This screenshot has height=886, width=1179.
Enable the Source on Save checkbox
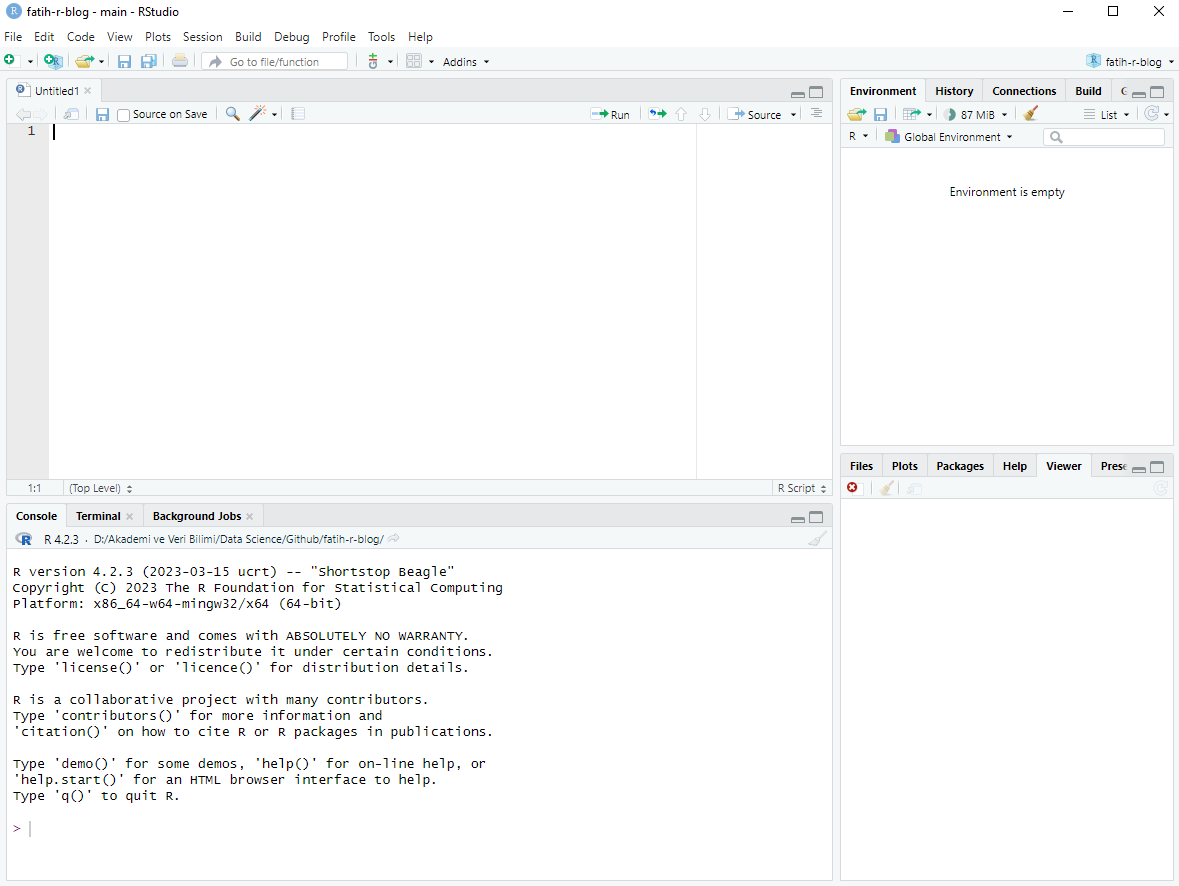[x=124, y=115]
